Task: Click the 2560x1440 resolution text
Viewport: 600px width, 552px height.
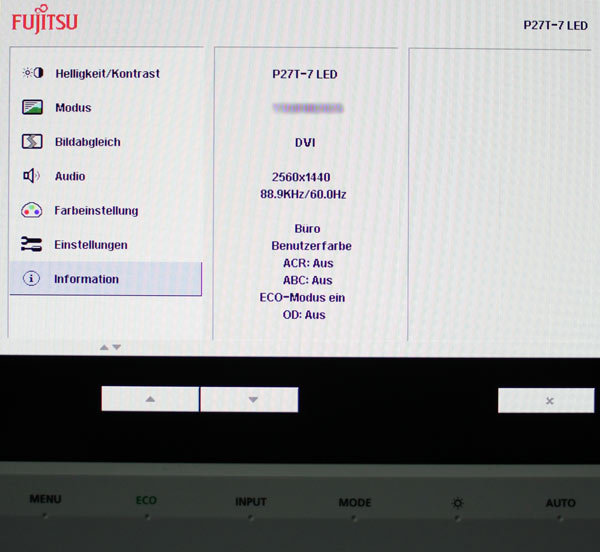Action: [x=301, y=177]
